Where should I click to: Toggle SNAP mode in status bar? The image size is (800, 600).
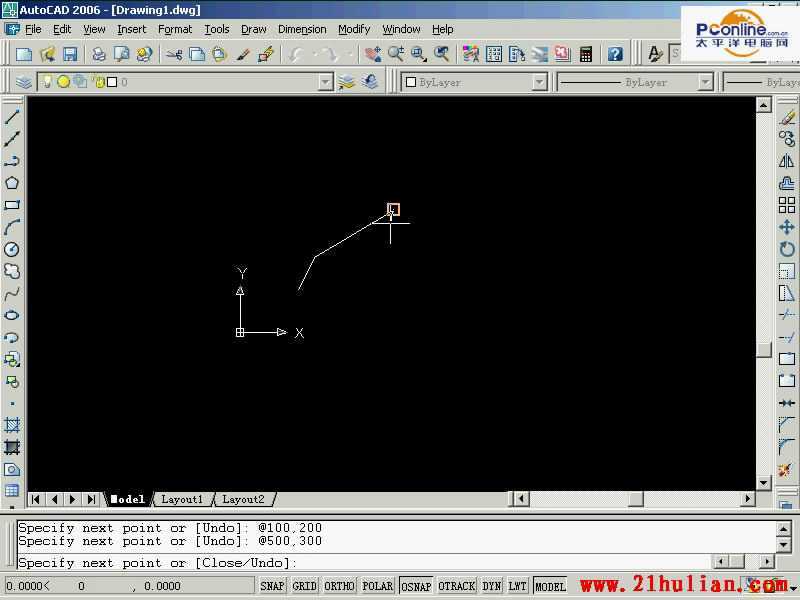(272, 586)
